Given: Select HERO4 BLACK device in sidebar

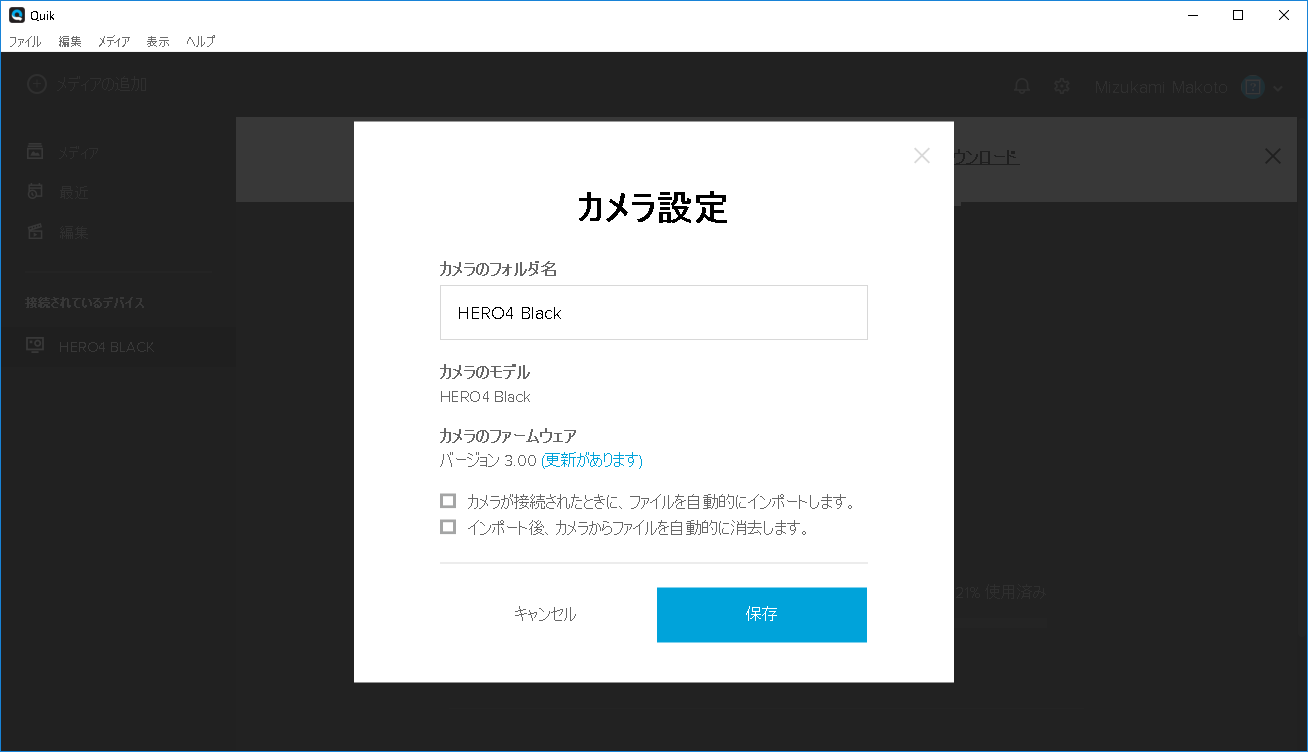Looking at the screenshot, I should point(118,347).
